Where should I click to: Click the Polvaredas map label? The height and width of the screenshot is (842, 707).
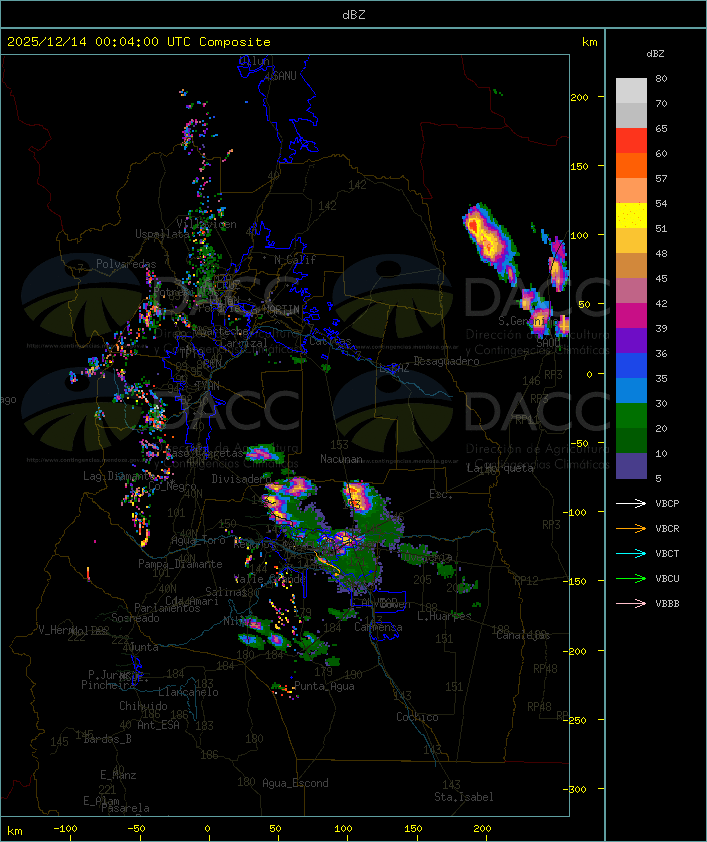point(126,264)
